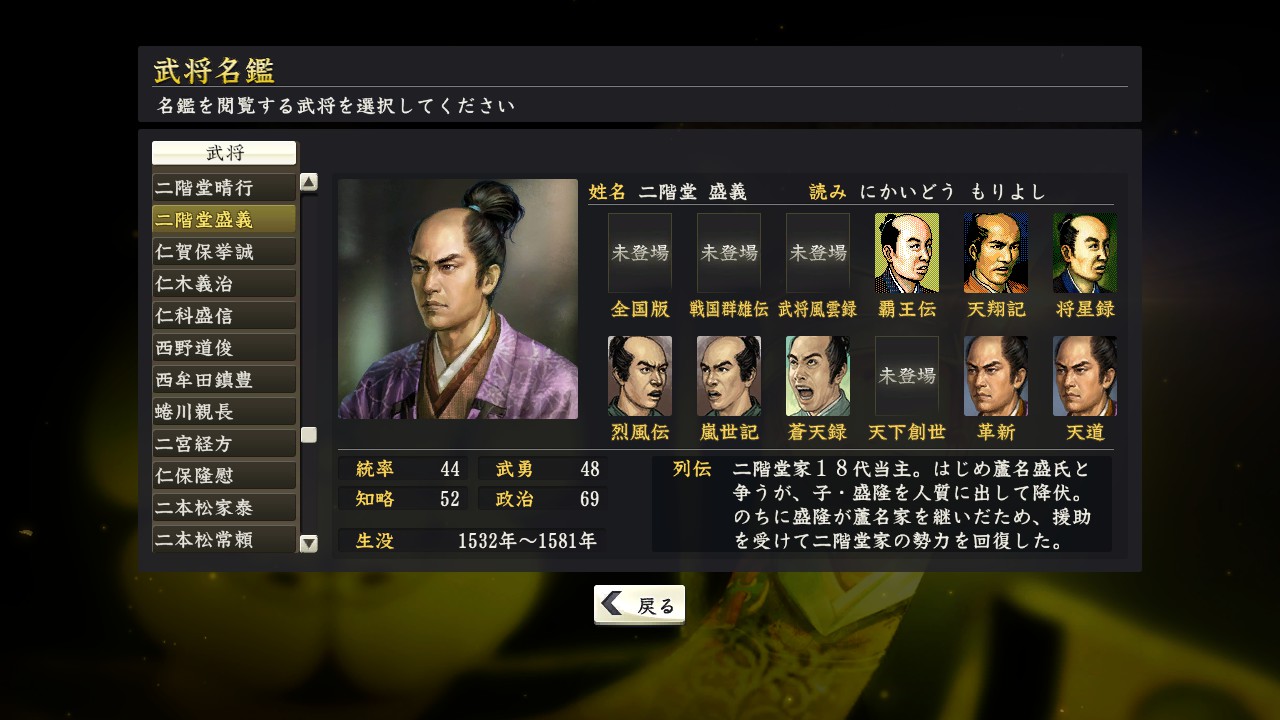Select the 覇王伝 portrait thumbnail
1280x720 pixels.
click(907, 253)
